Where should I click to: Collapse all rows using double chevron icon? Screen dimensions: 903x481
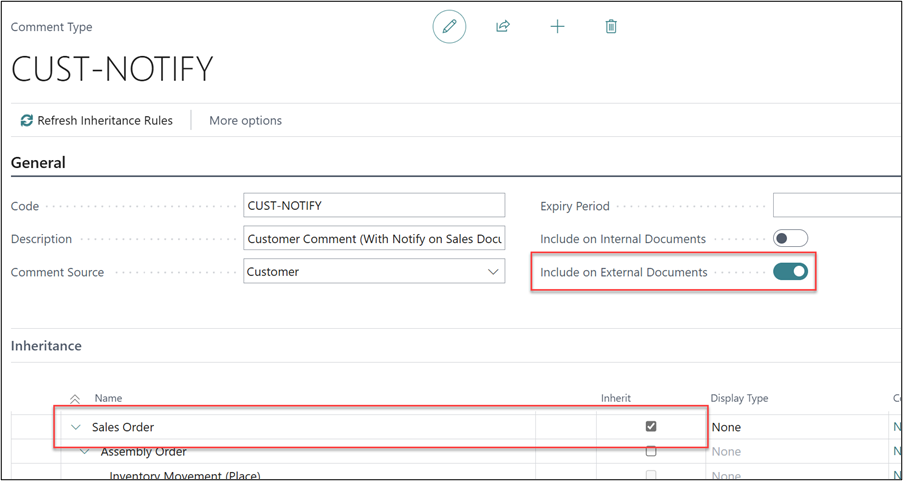pyautogui.click(x=74, y=399)
